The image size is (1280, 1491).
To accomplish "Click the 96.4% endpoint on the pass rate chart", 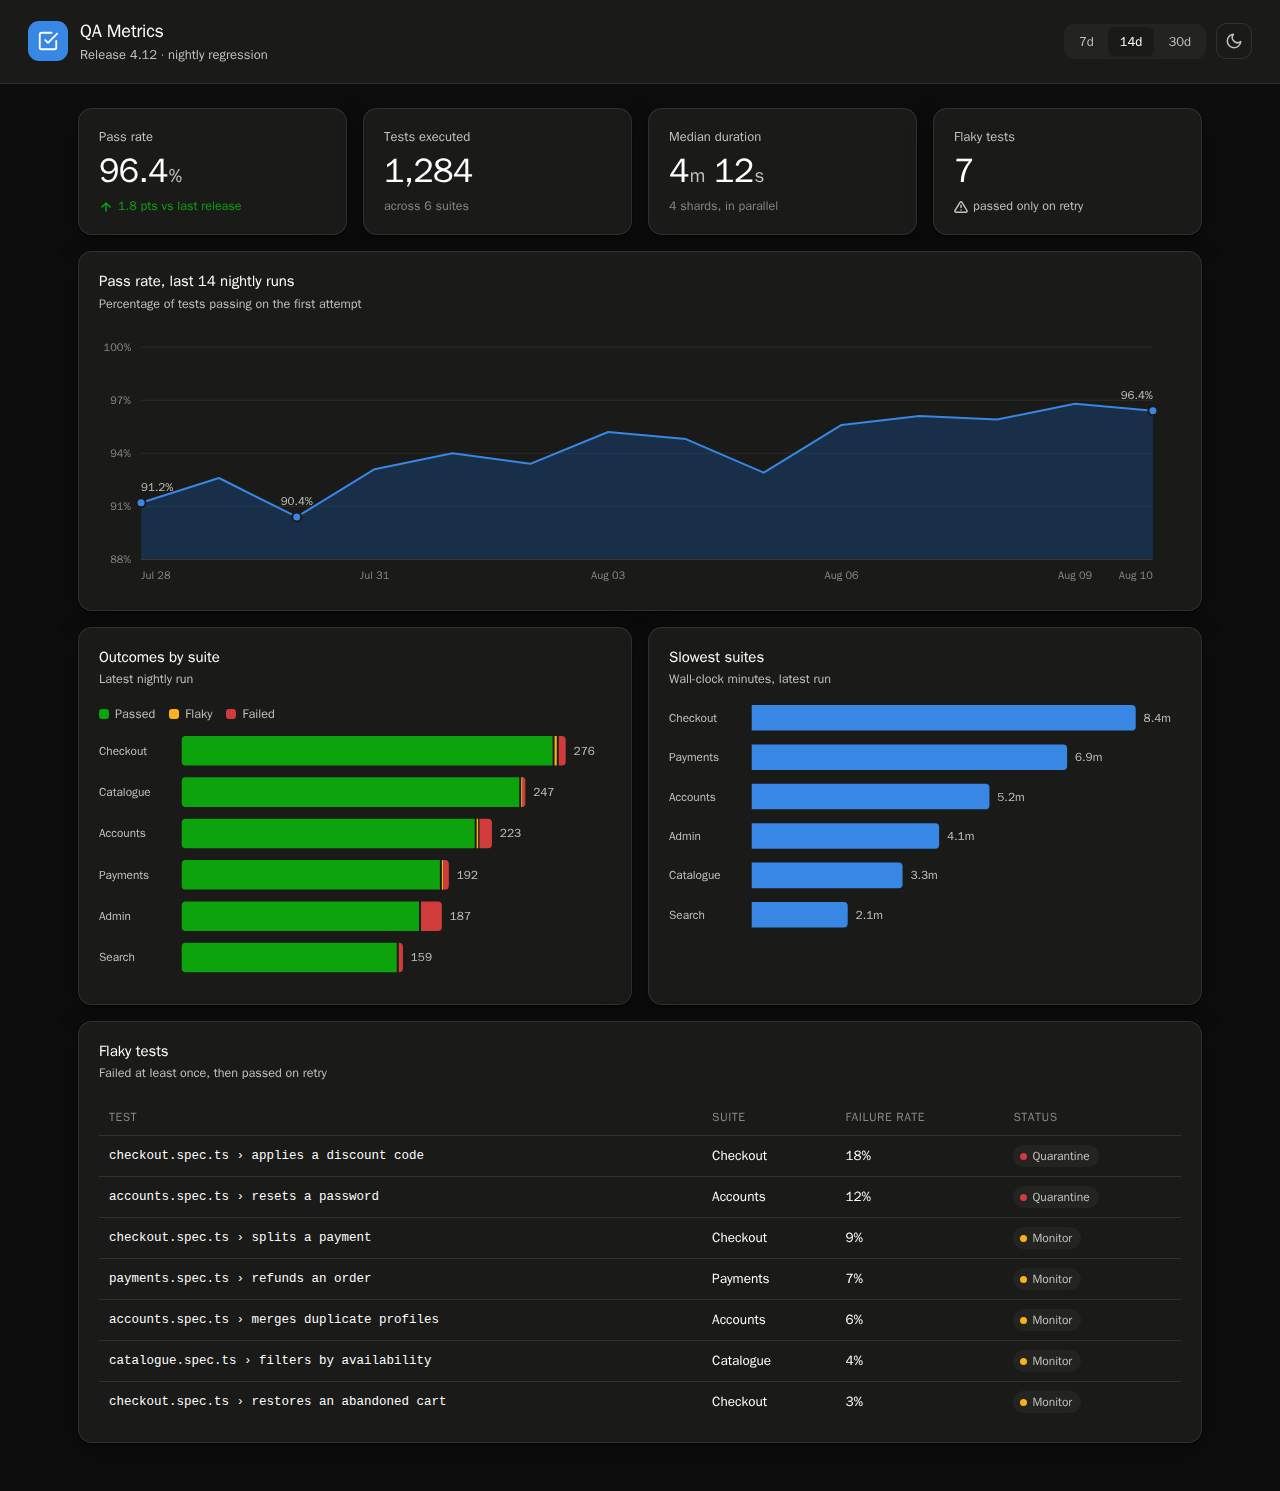I will (1153, 411).
